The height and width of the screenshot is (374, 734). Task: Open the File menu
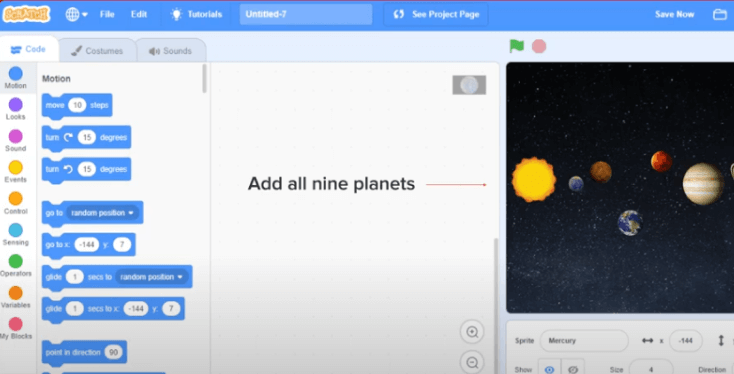107,15
